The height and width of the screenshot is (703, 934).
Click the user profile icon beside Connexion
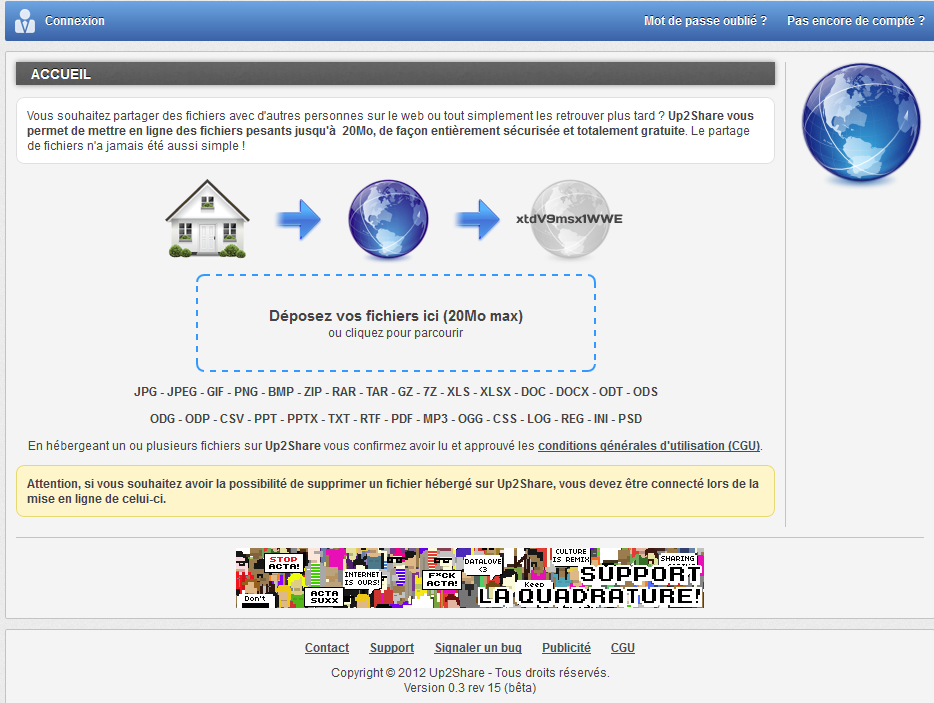click(25, 20)
